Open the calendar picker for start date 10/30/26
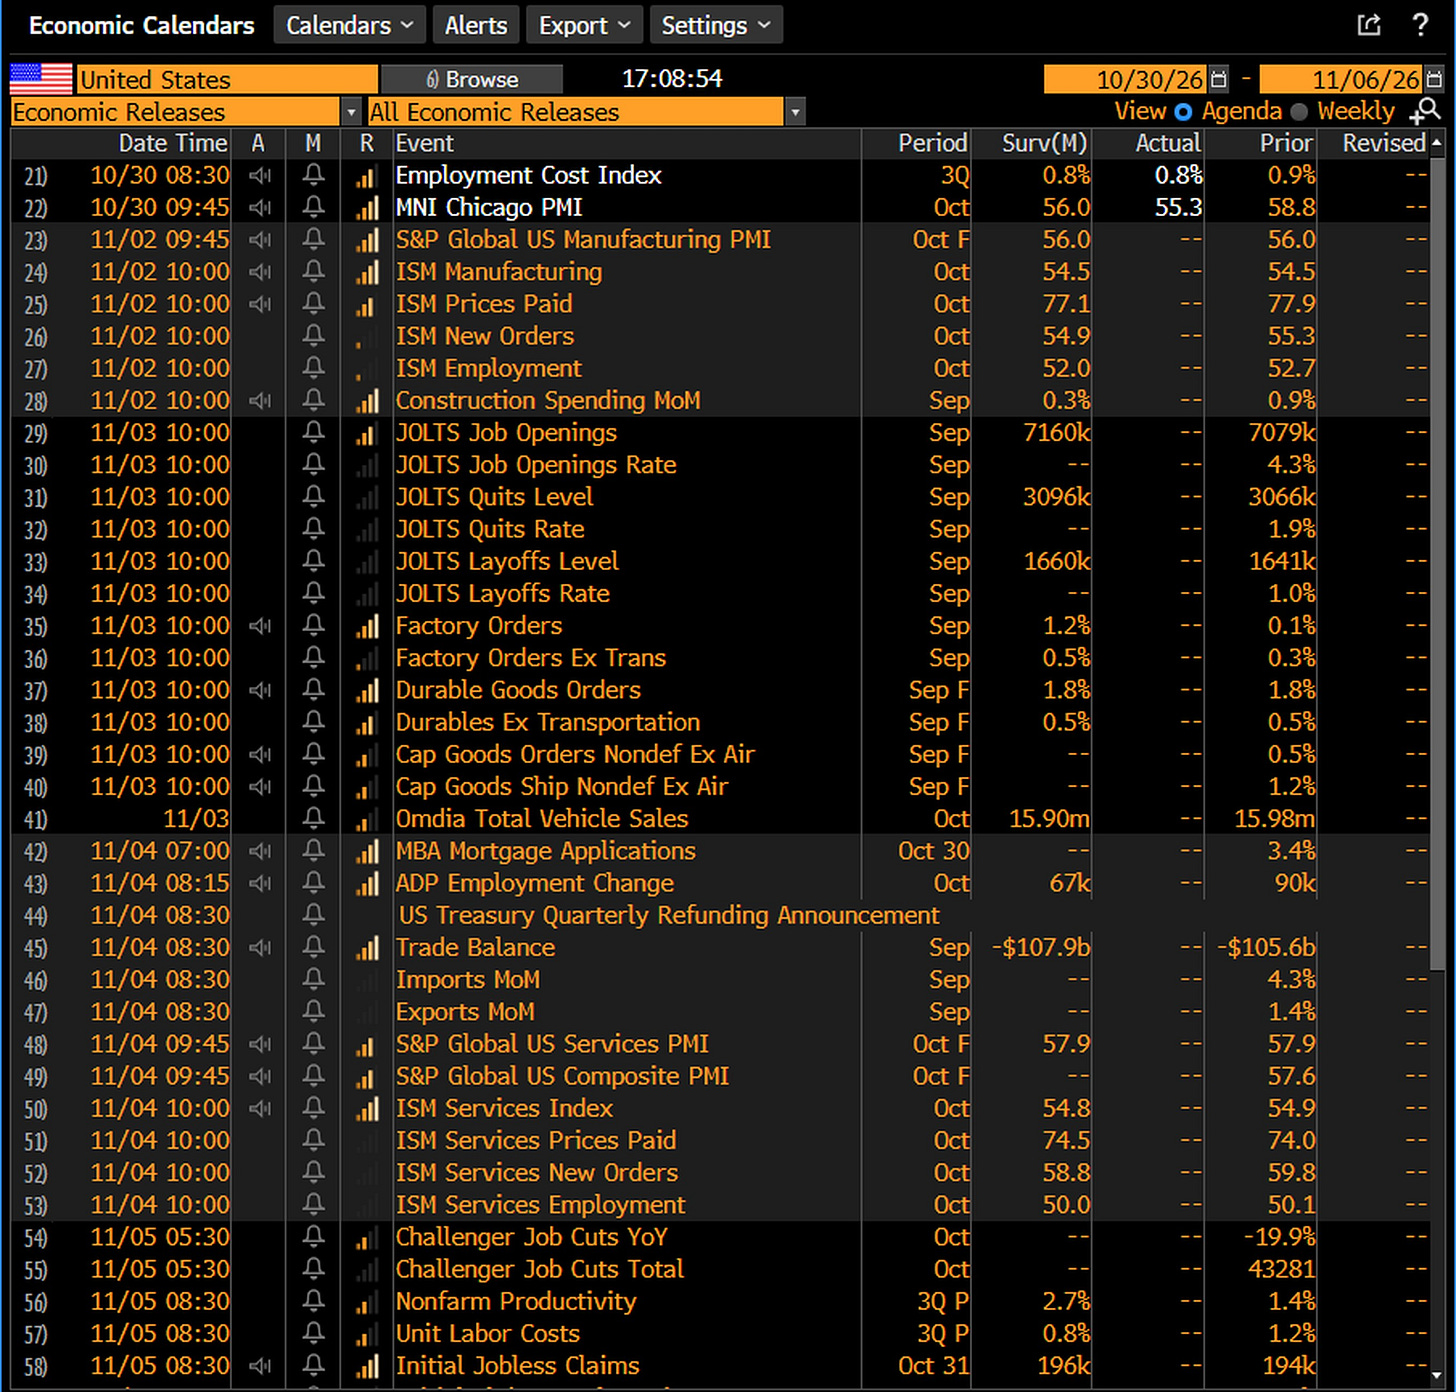The width and height of the screenshot is (1456, 1392). click(1218, 79)
